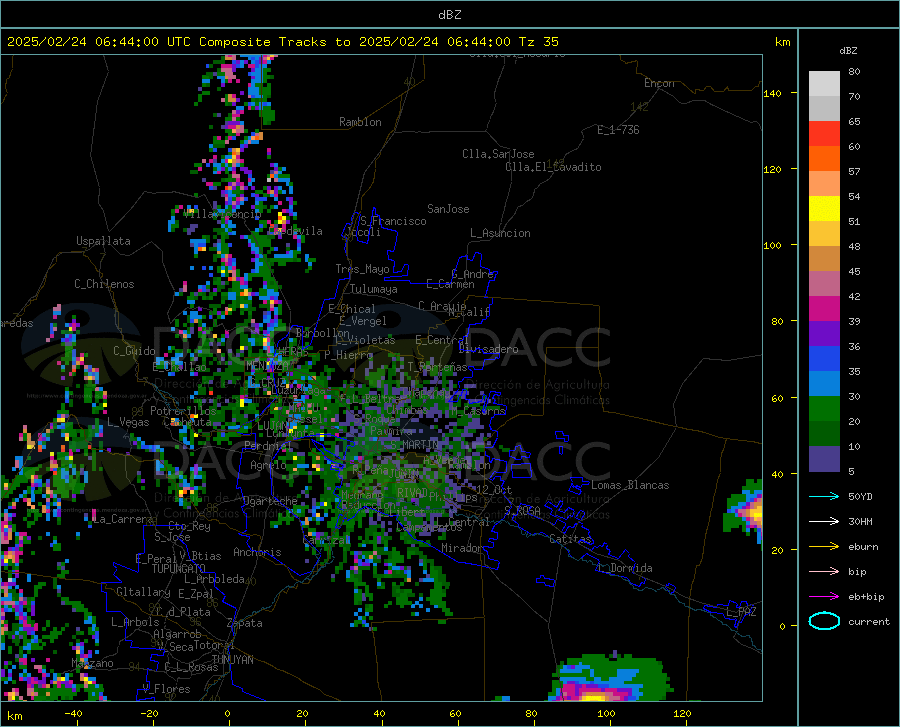
Task: Click the Ugarteche map label
Action: [x=270, y=501]
